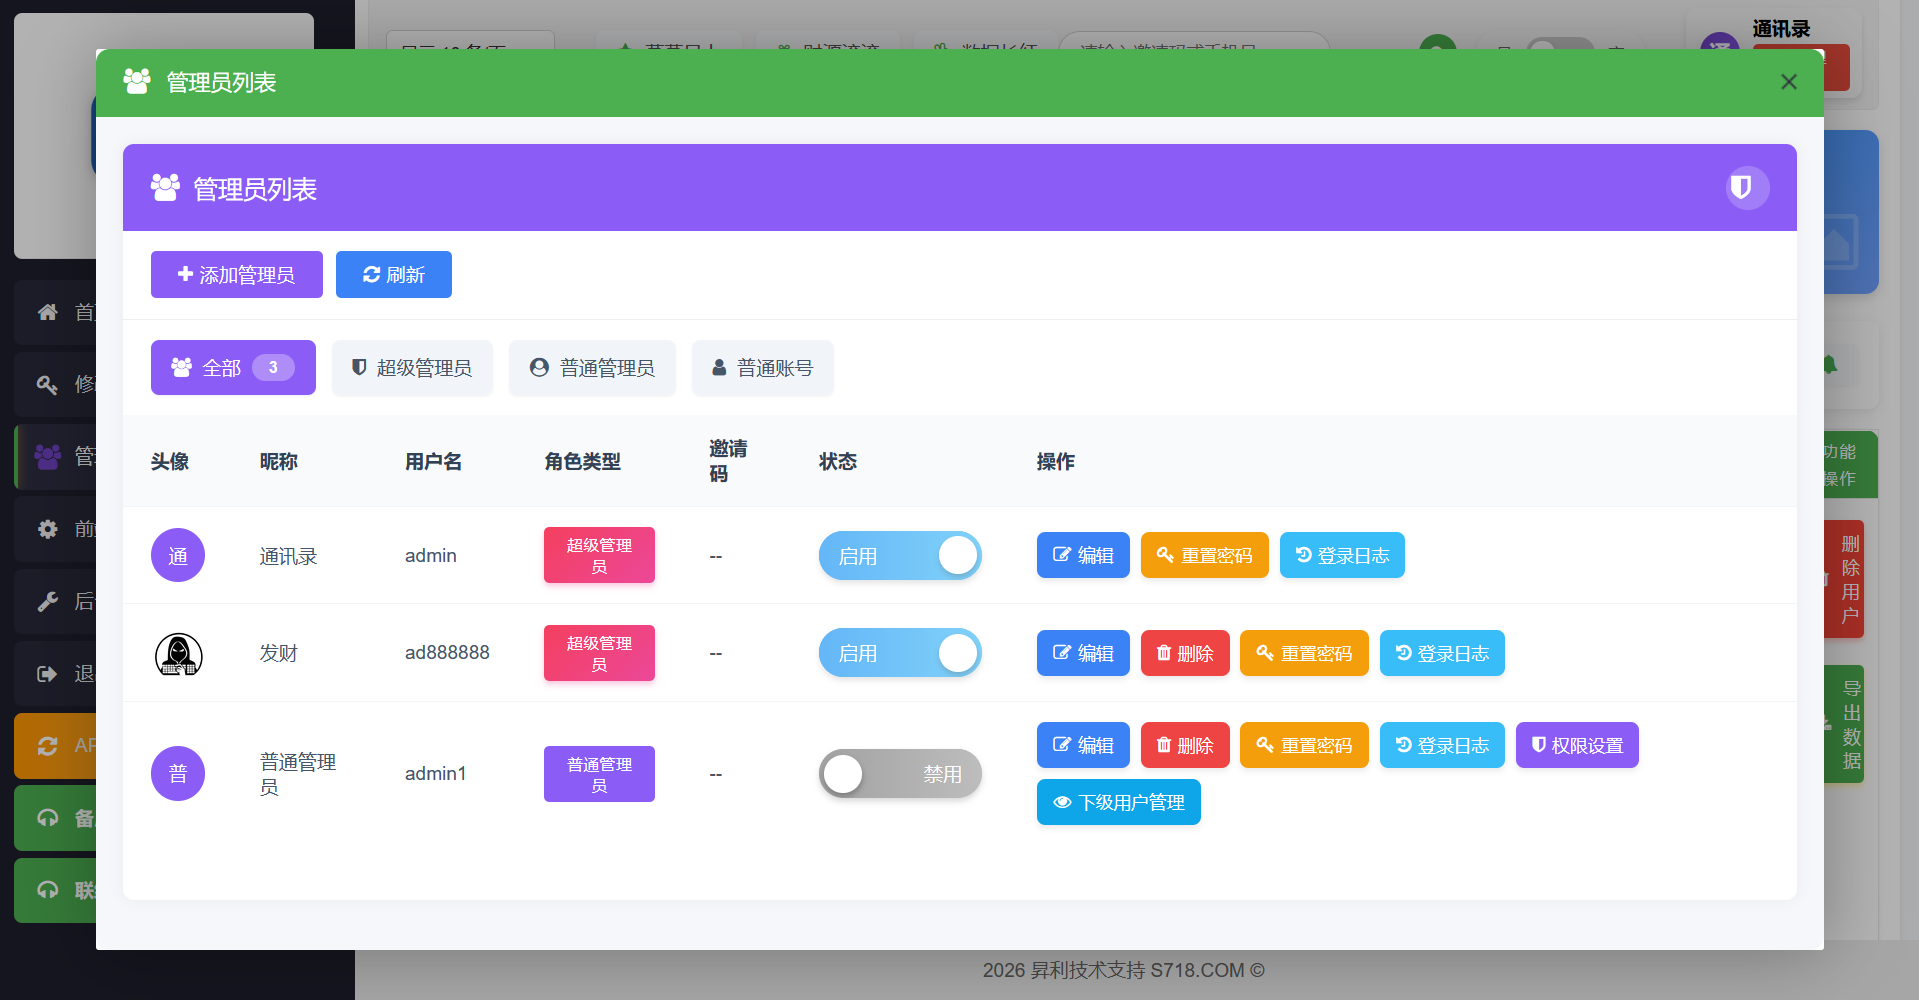Click the home icon in left sidebar
Screen dimensions: 1919x1000
point(48,312)
